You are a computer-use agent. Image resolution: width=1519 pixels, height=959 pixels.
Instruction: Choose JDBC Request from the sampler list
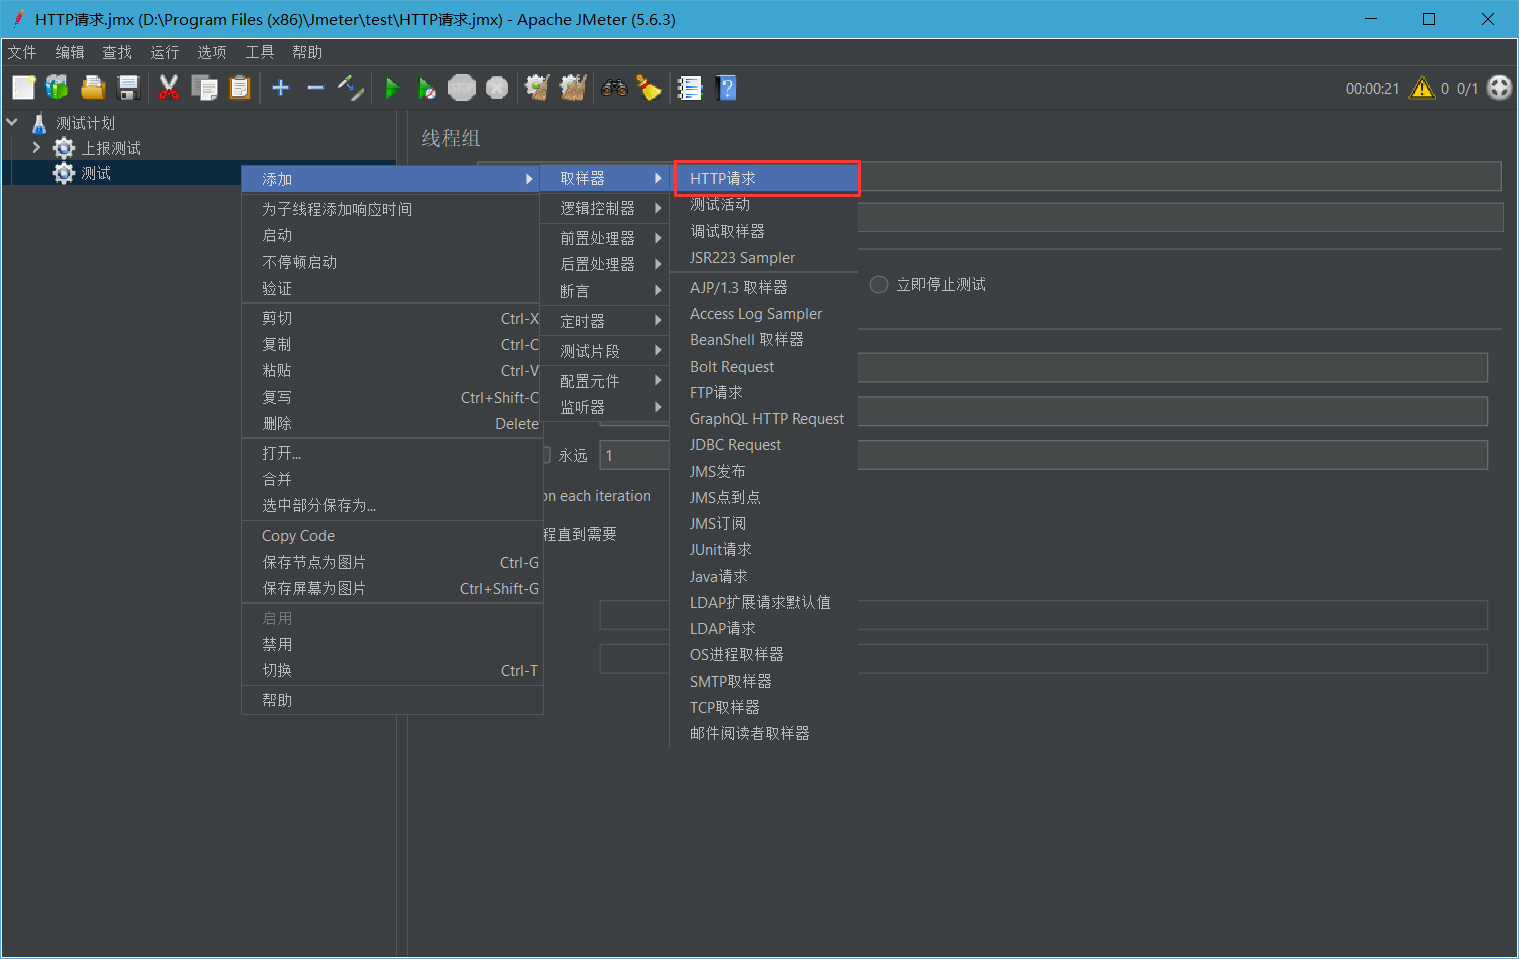[x=764, y=445]
